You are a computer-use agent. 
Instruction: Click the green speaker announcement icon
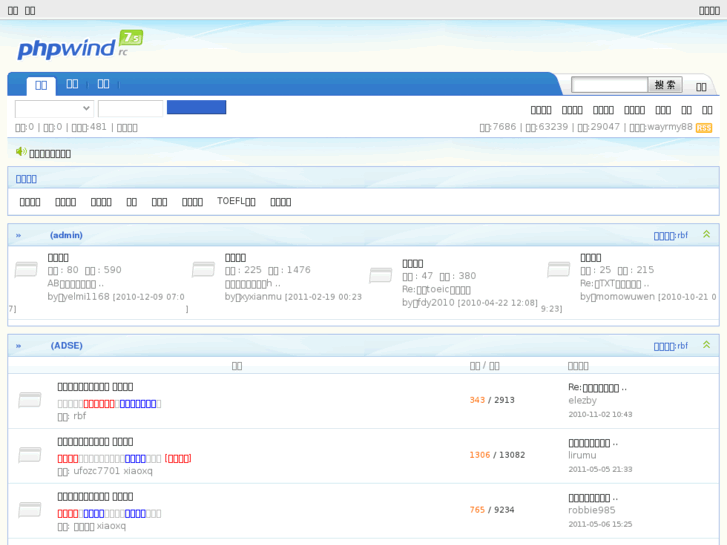coord(21,152)
